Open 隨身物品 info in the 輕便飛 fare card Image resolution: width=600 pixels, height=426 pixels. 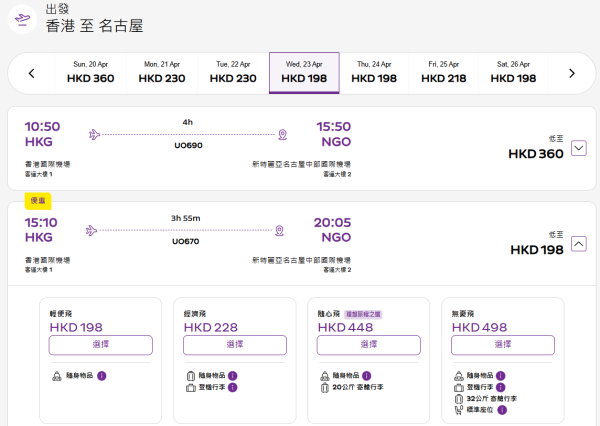click(101, 376)
